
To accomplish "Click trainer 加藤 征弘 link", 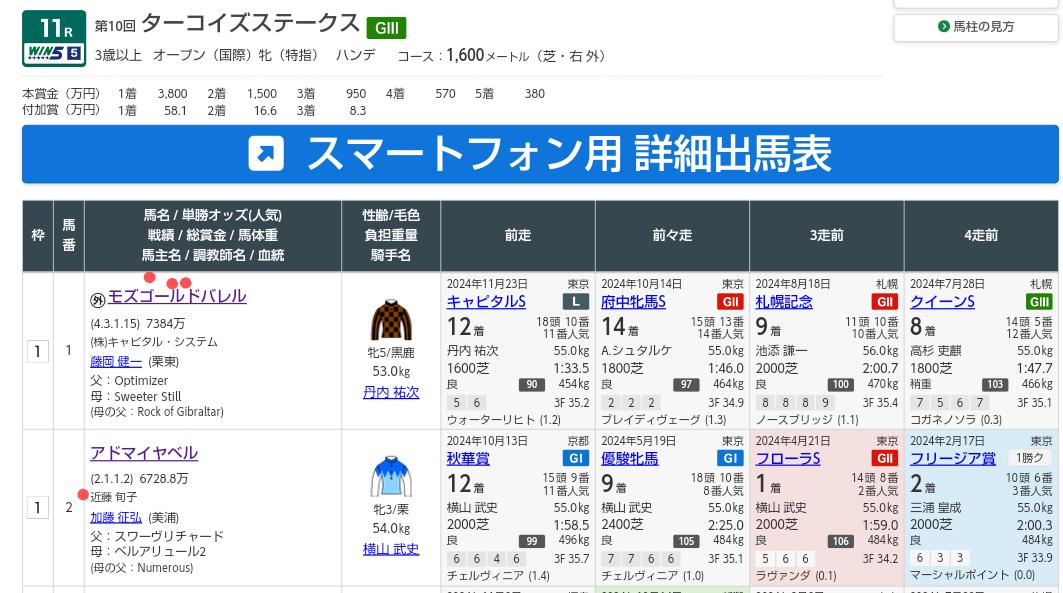I will point(116,518).
